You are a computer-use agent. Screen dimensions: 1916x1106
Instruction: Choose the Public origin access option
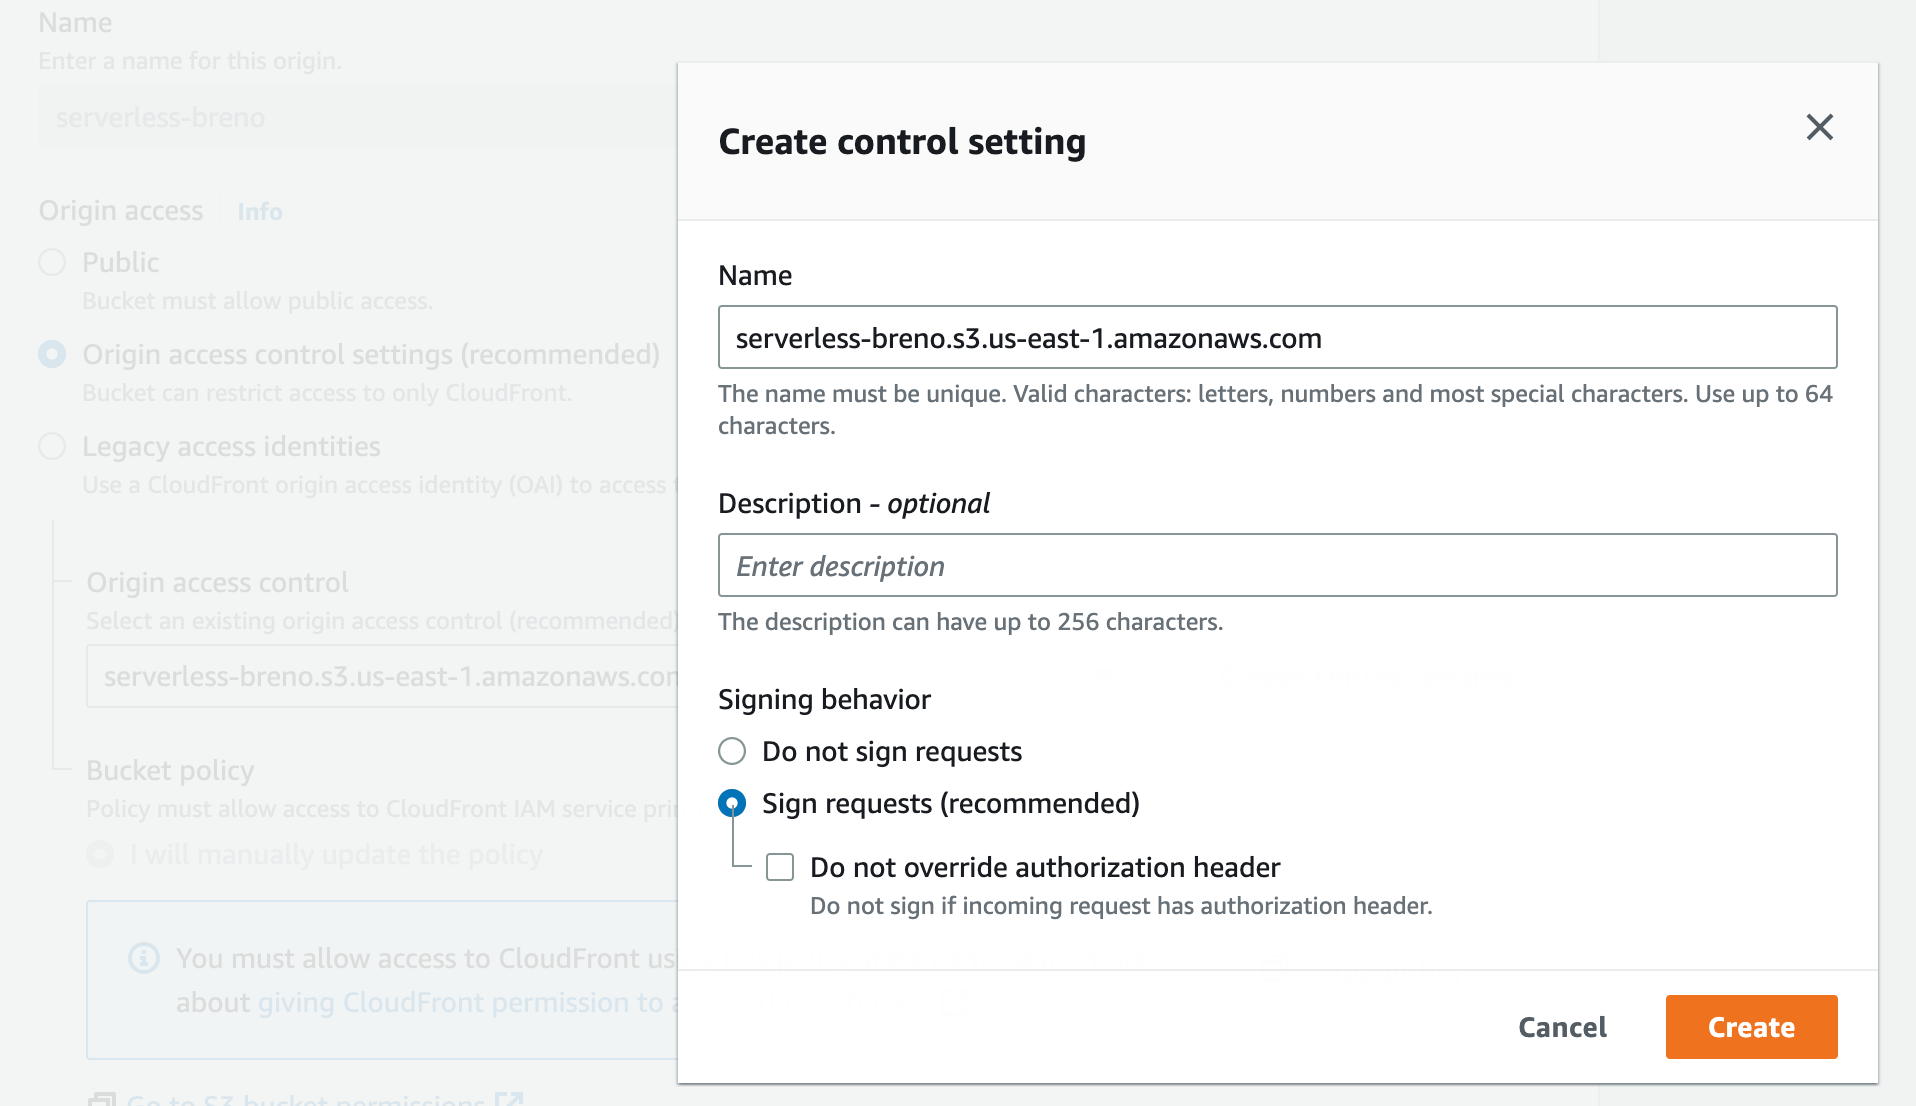coord(52,262)
